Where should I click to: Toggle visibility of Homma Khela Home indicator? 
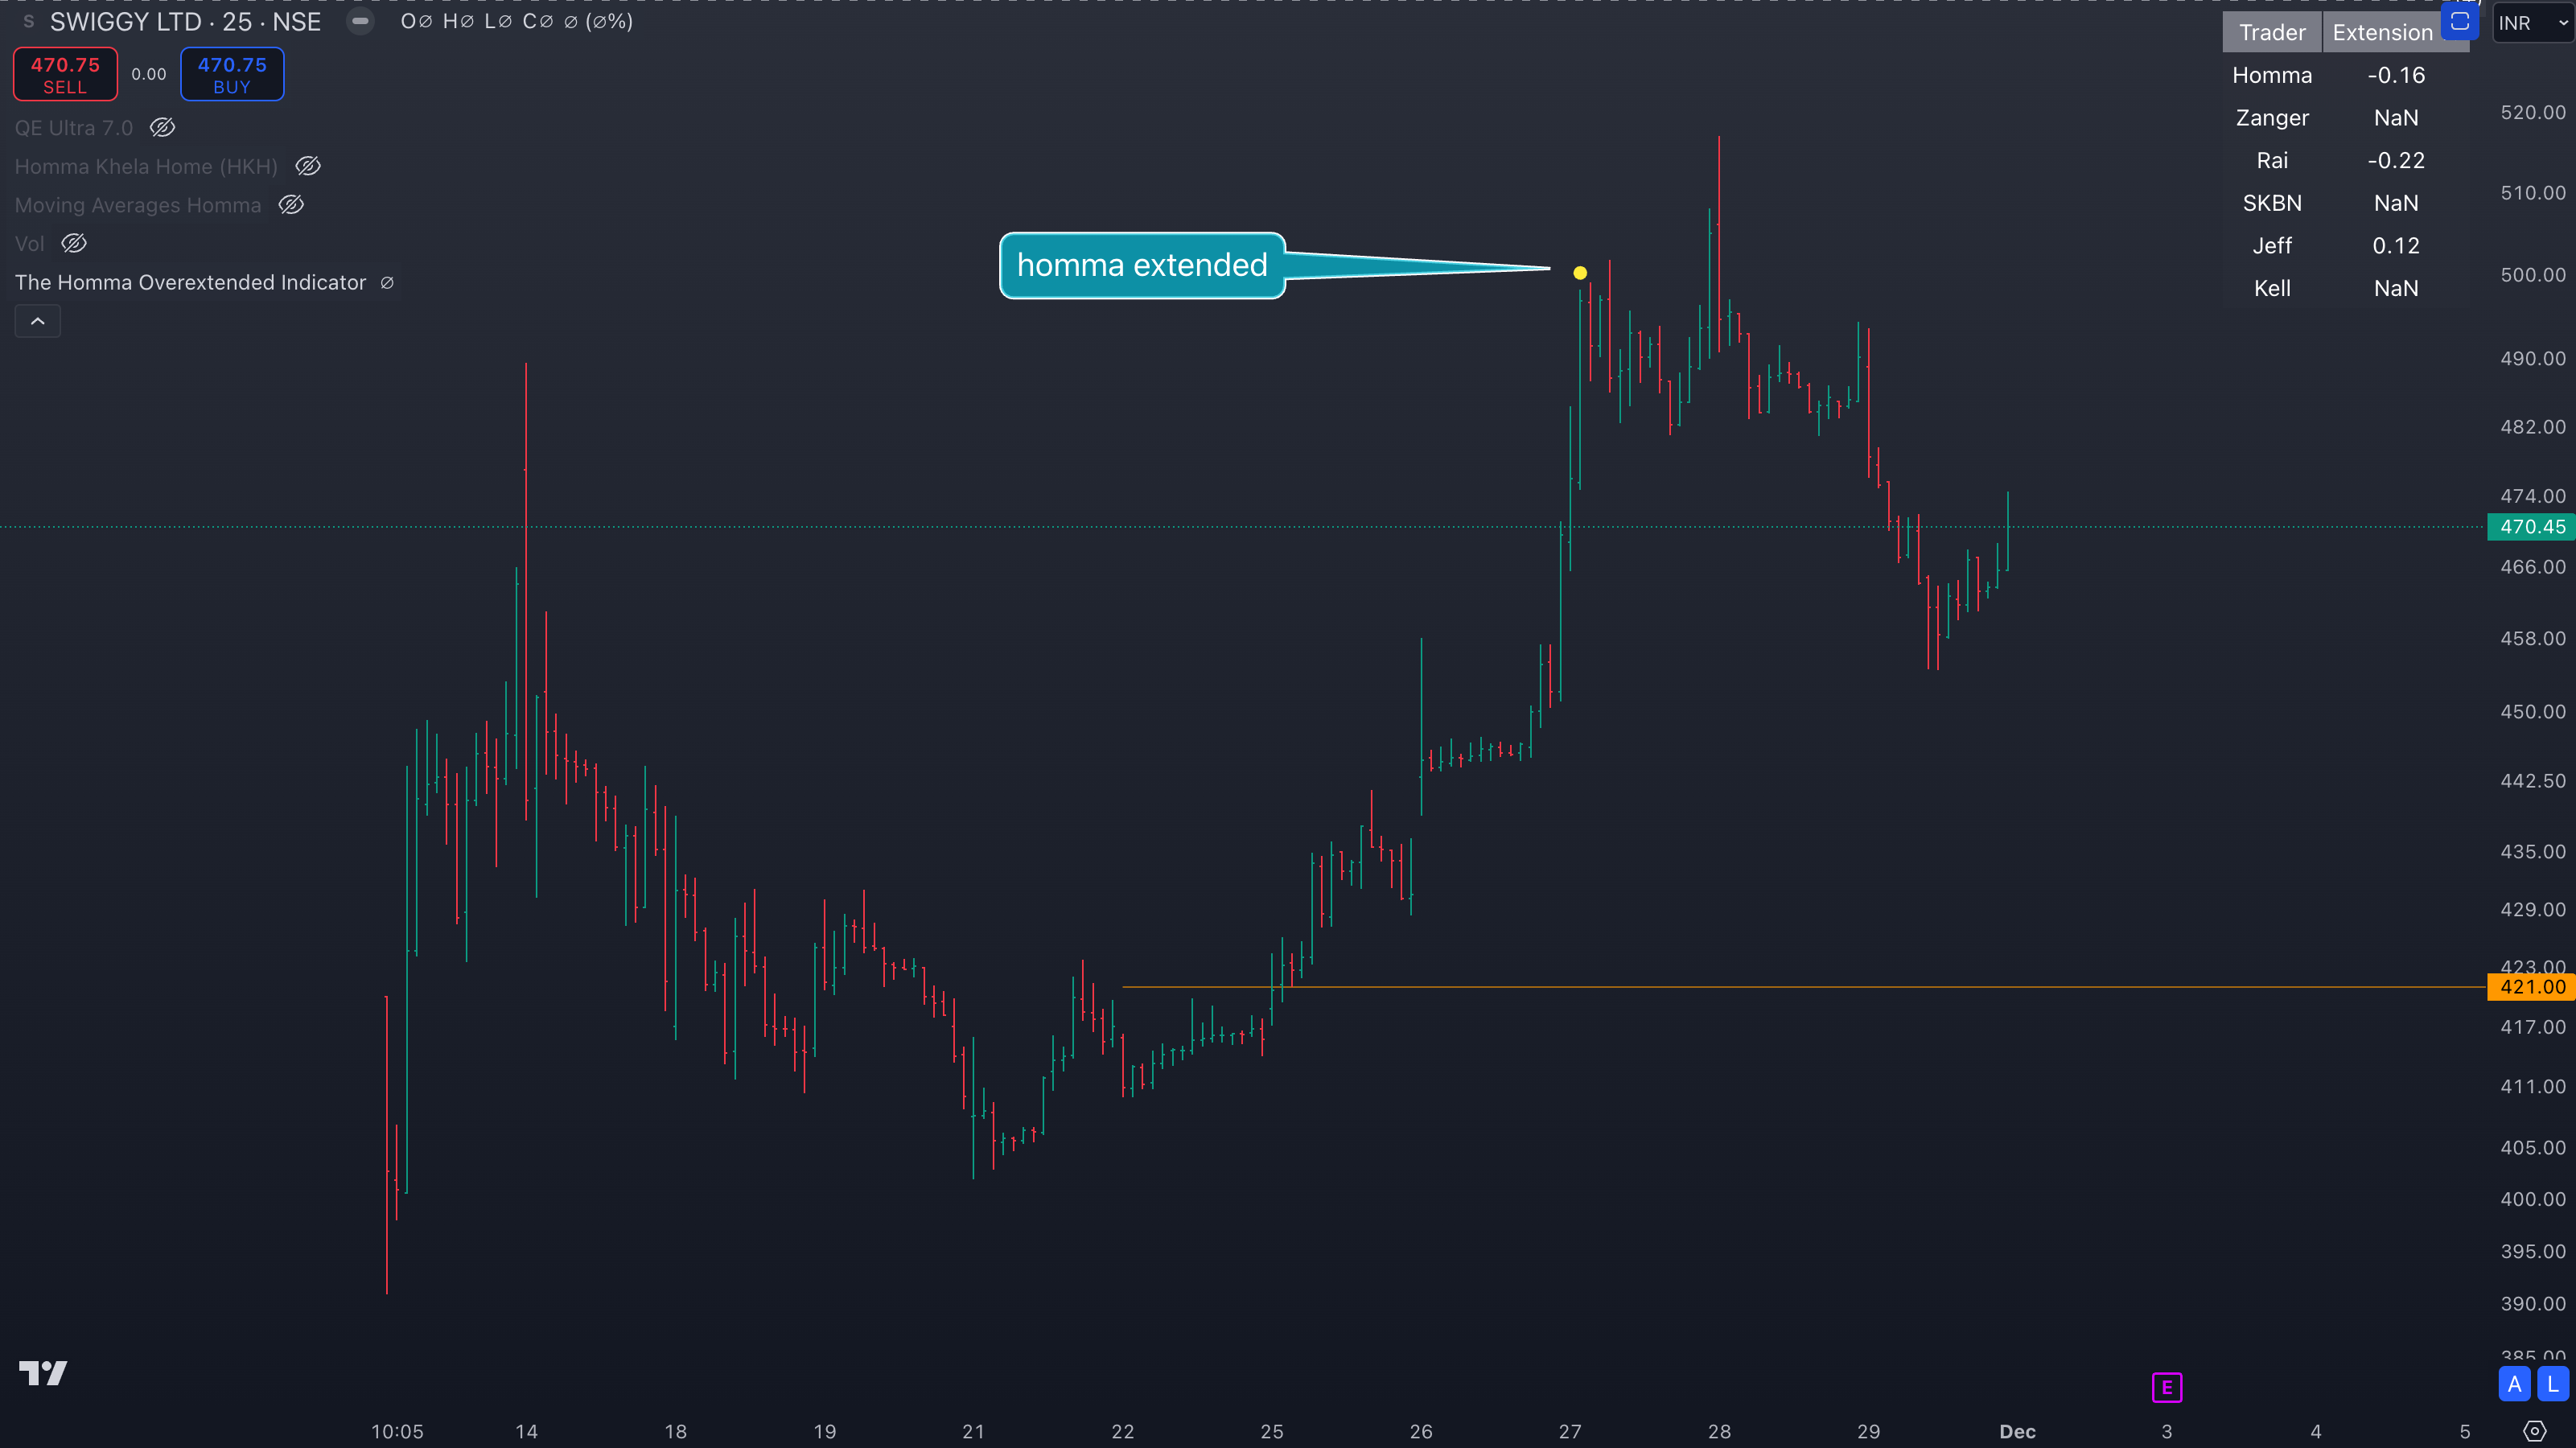pos(308,166)
